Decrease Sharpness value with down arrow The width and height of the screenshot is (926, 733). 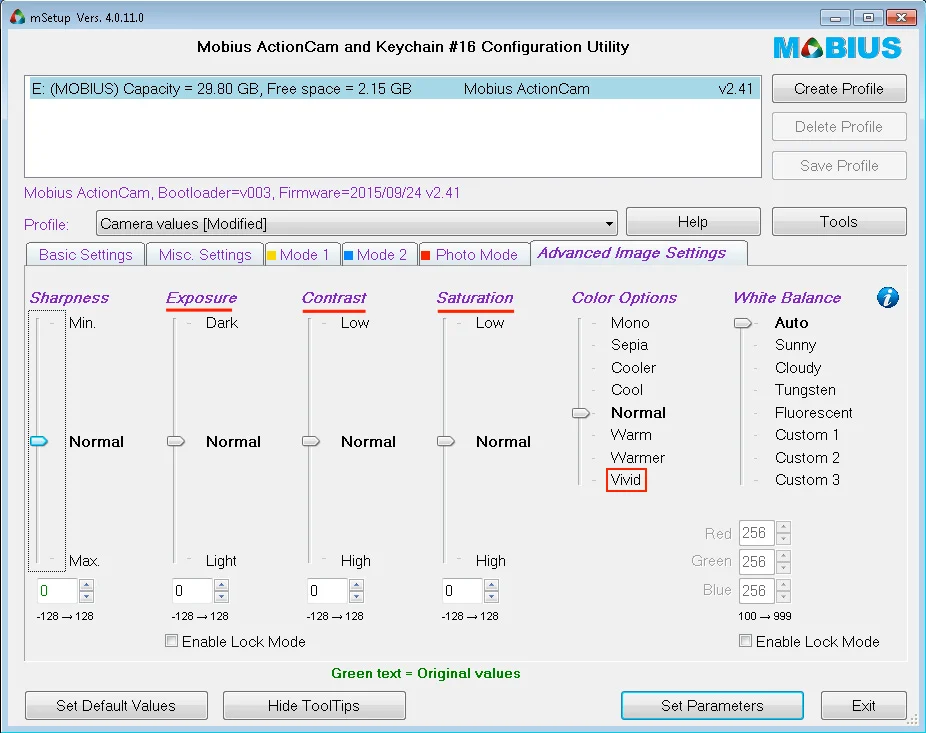(86, 597)
